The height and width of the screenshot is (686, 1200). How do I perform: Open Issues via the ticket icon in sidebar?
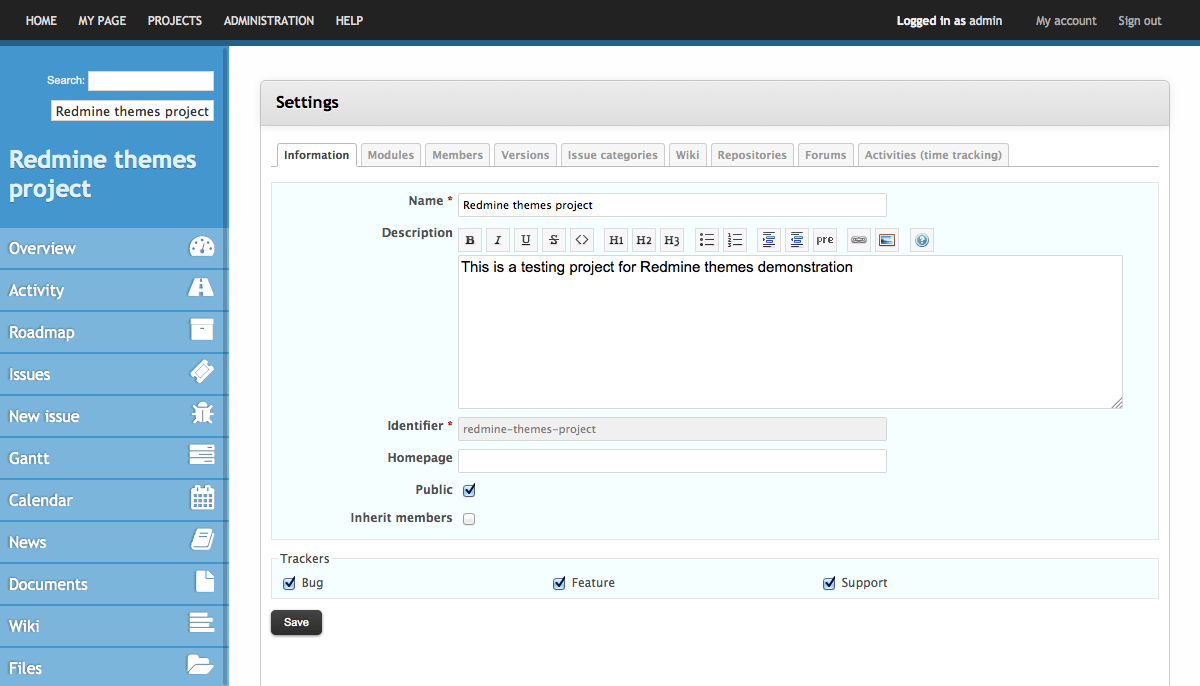(x=202, y=373)
